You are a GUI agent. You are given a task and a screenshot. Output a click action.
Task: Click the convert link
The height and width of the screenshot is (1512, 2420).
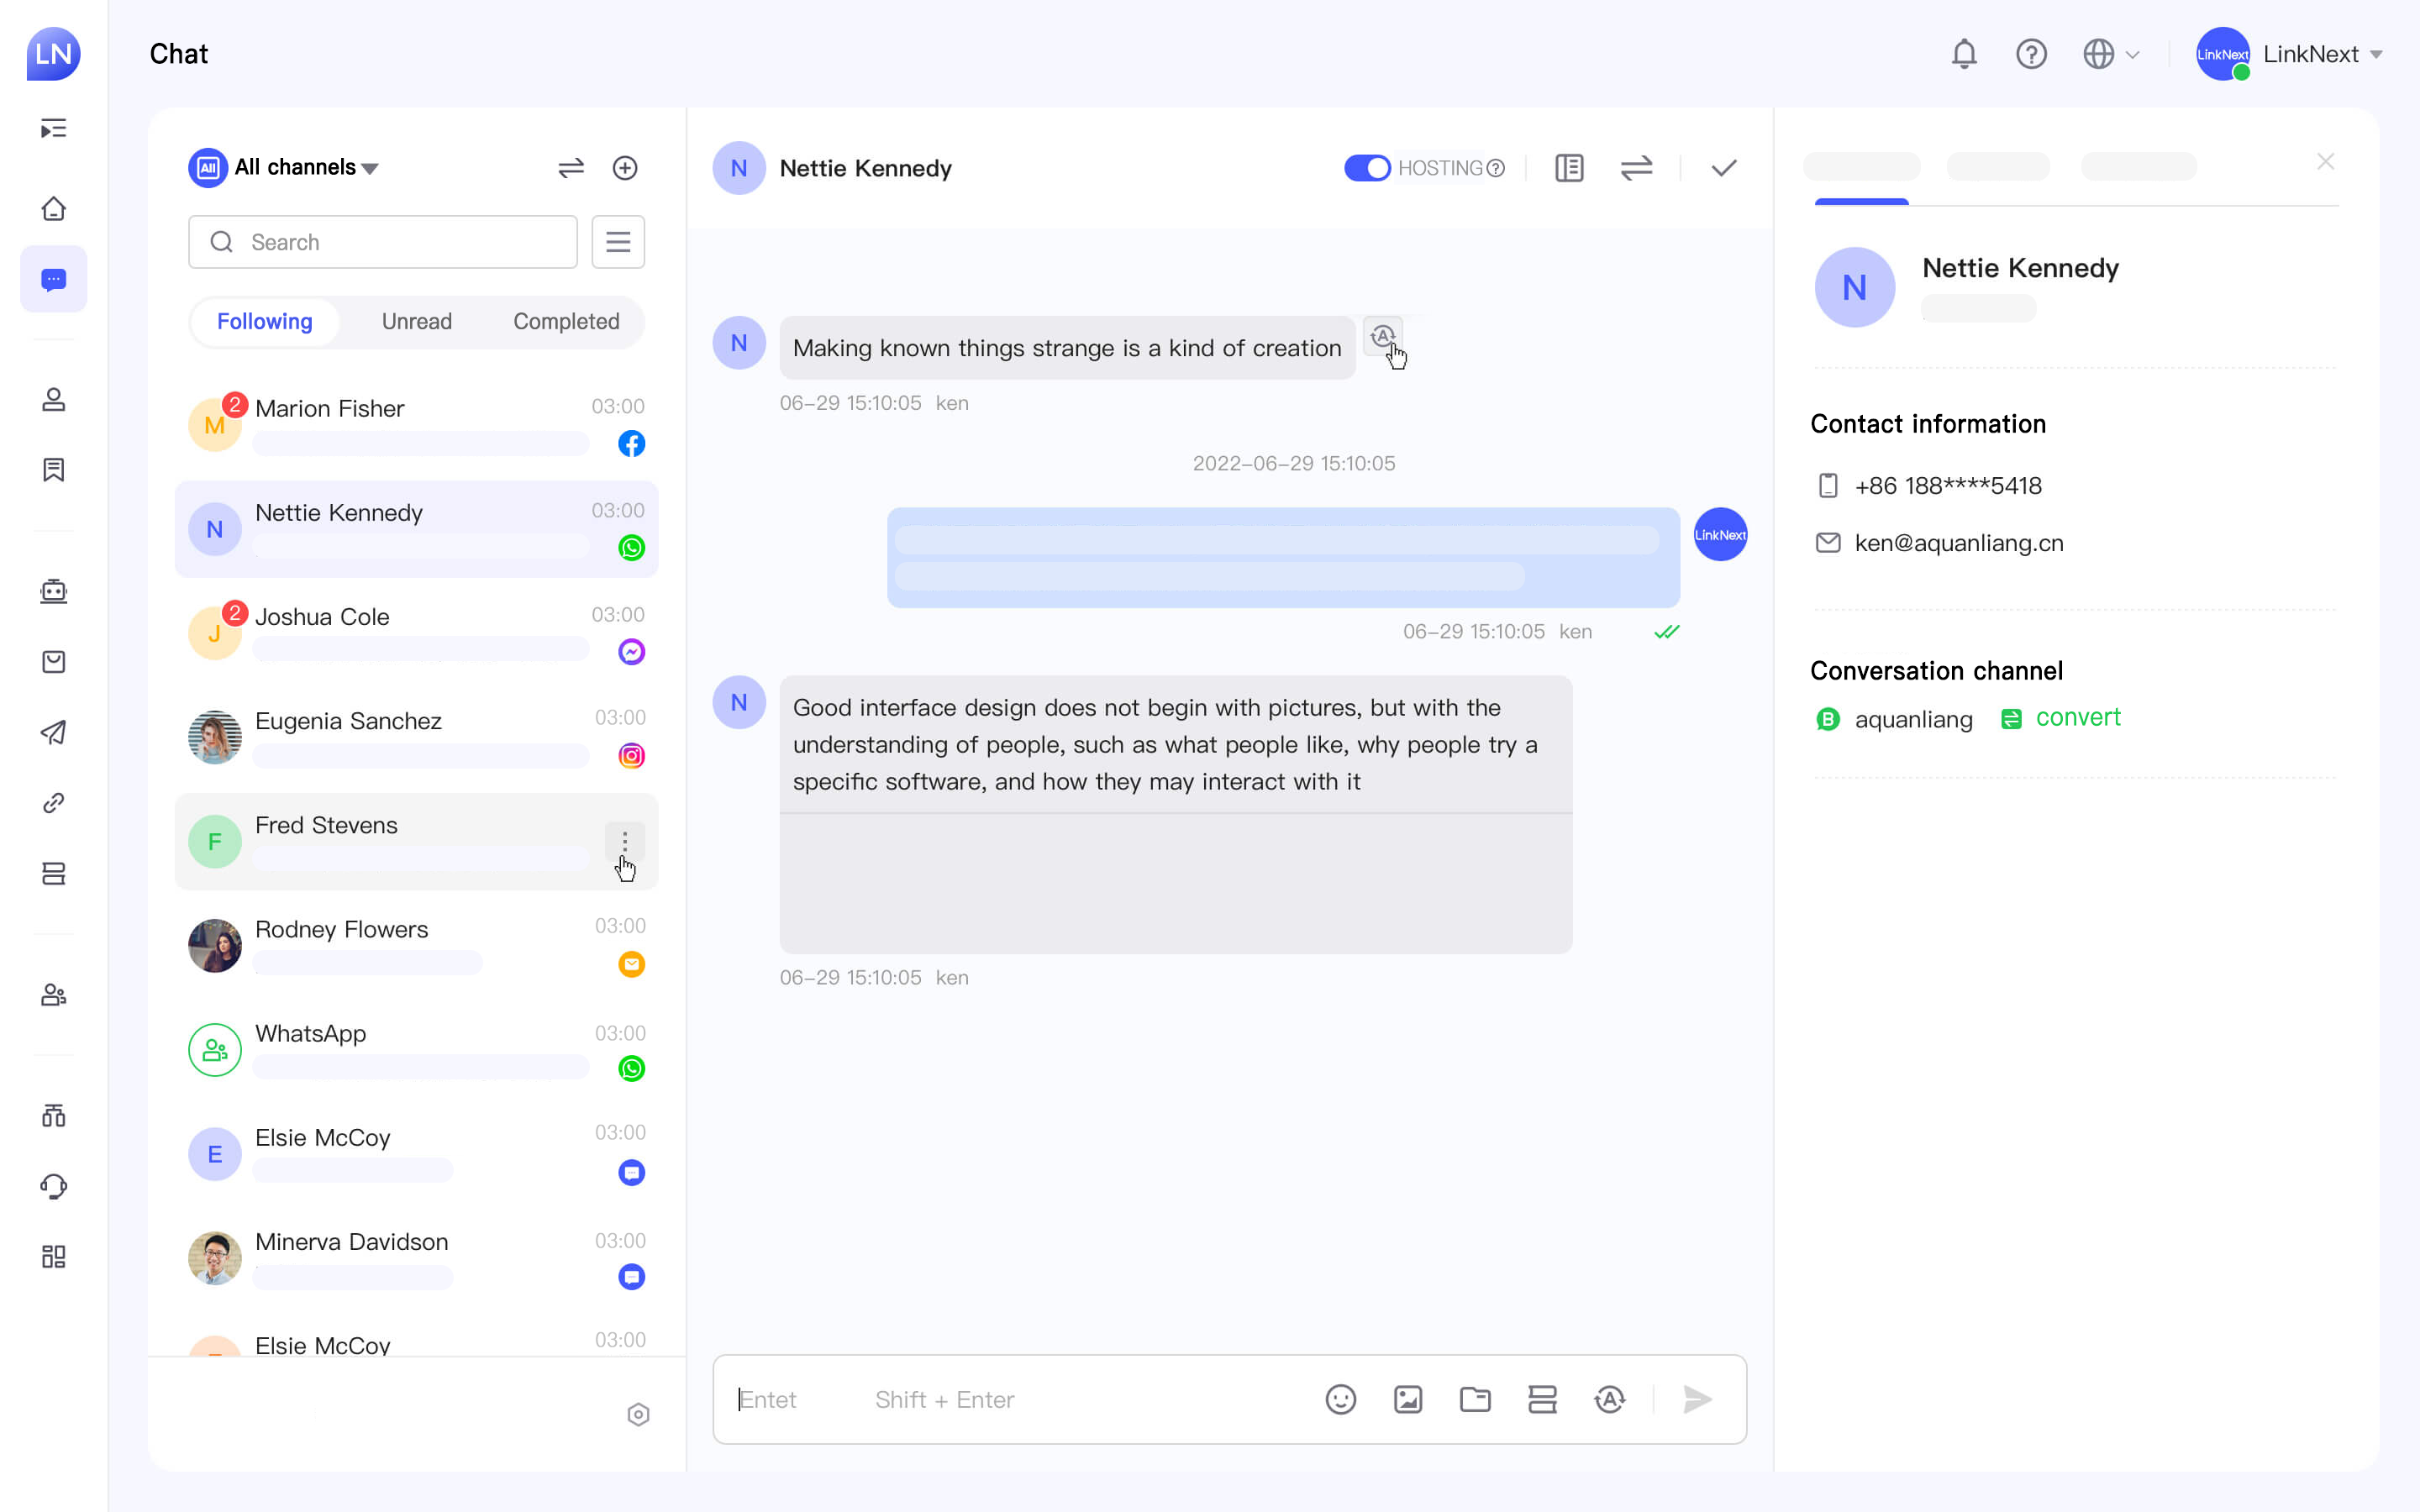tap(2077, 718)
